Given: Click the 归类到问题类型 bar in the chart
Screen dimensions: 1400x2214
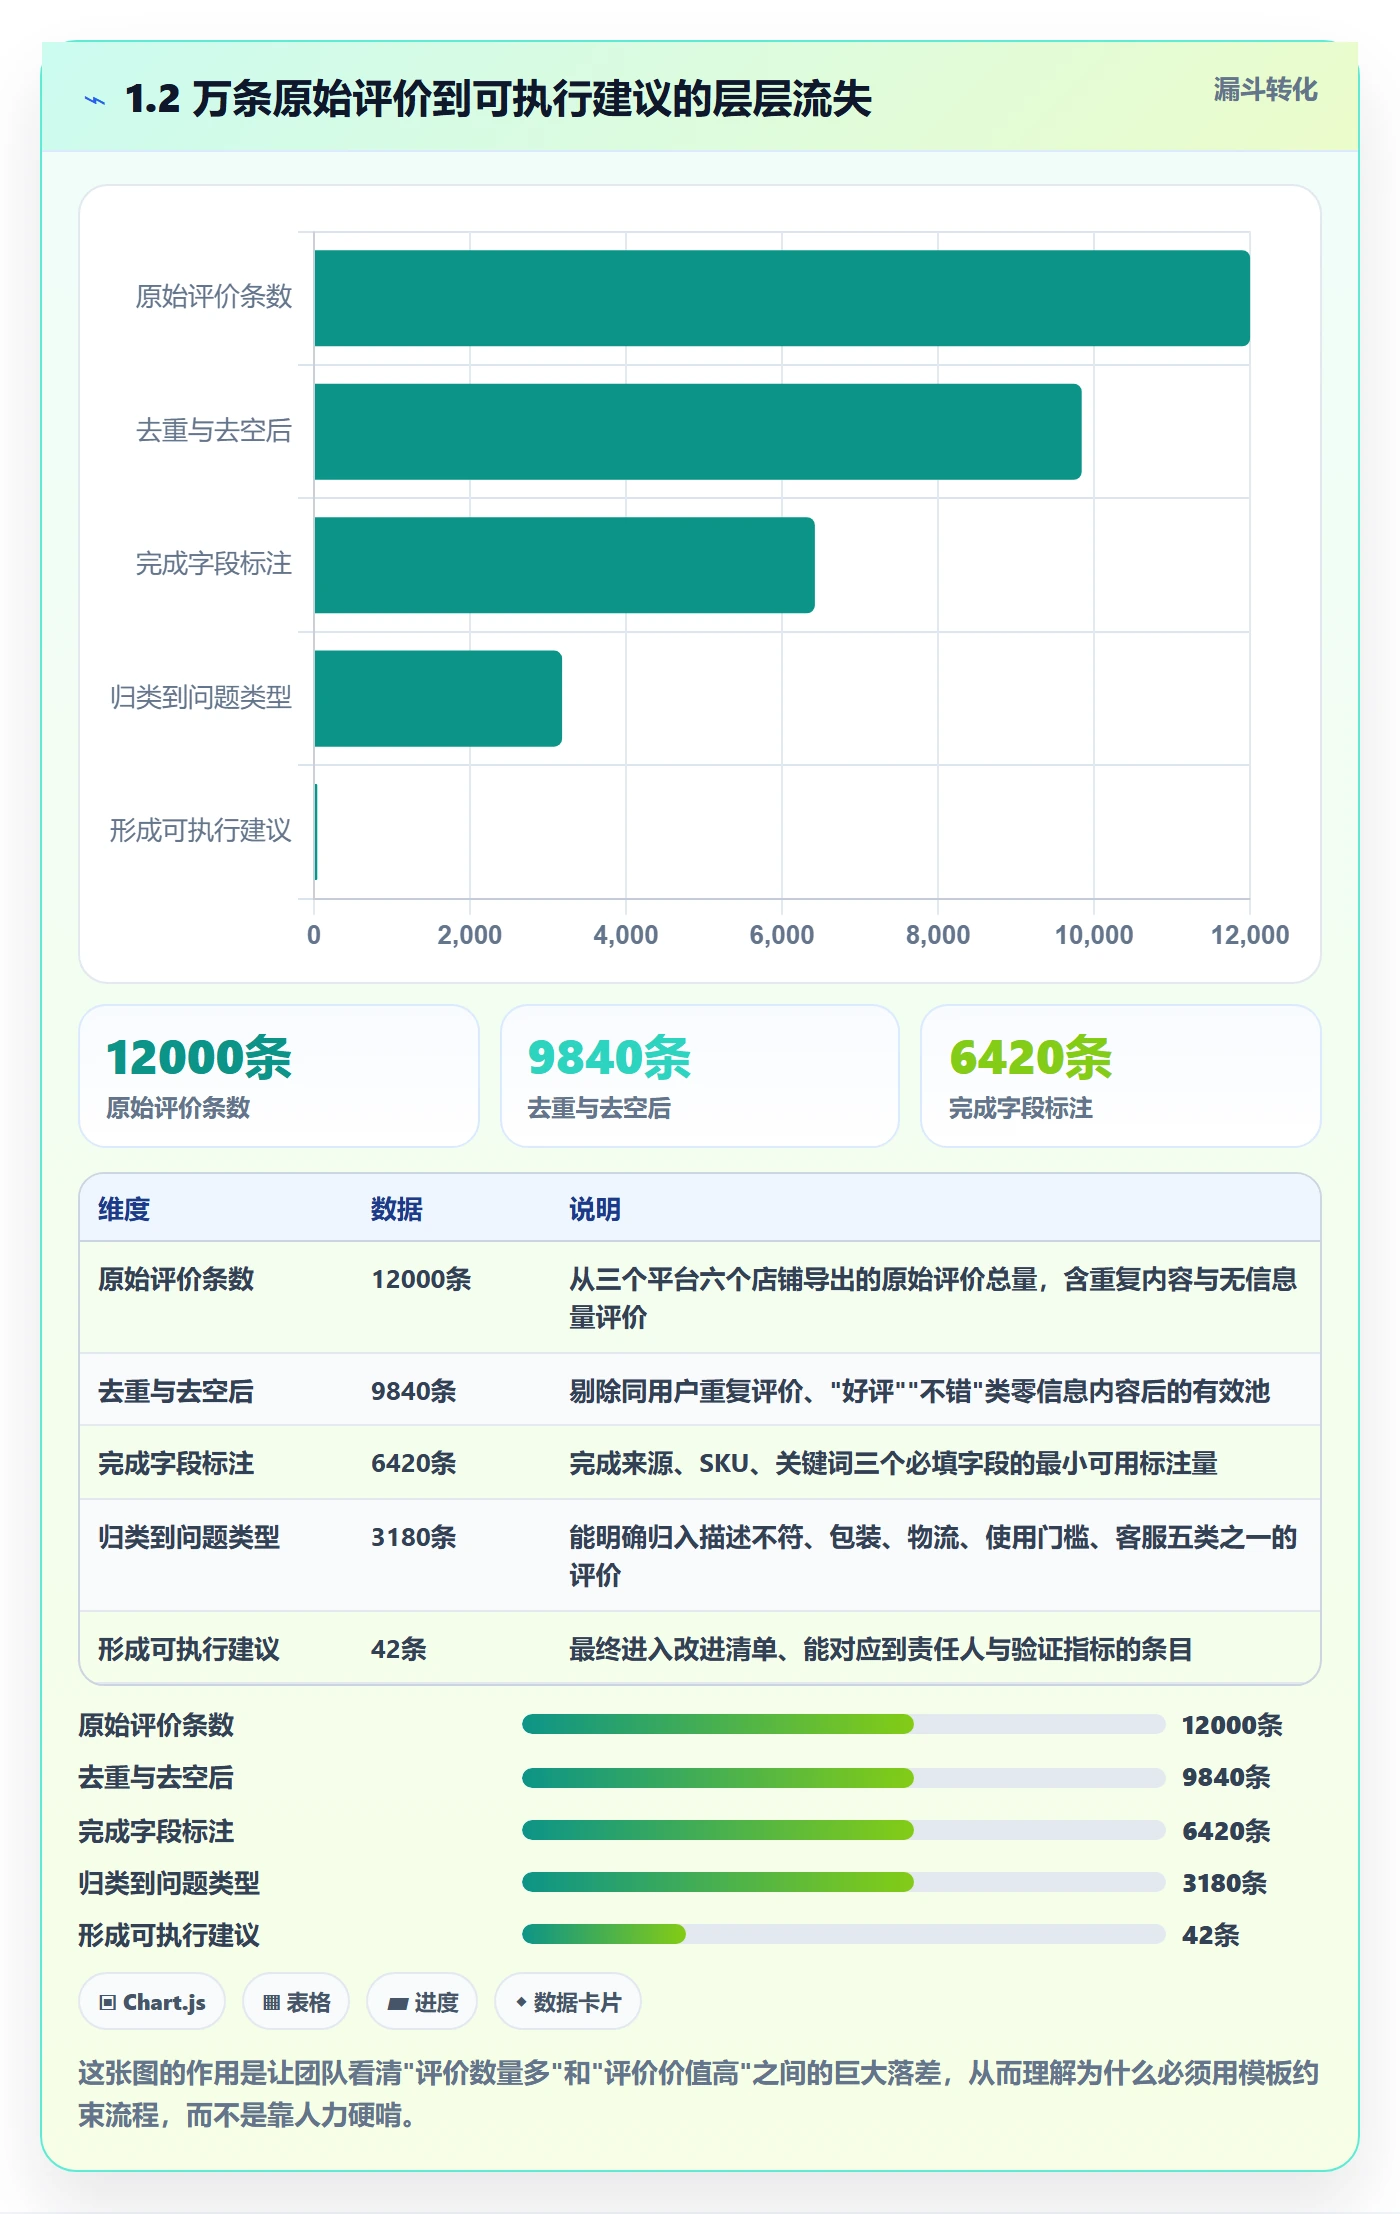Looking at the screenshot, I should [438, 698].
